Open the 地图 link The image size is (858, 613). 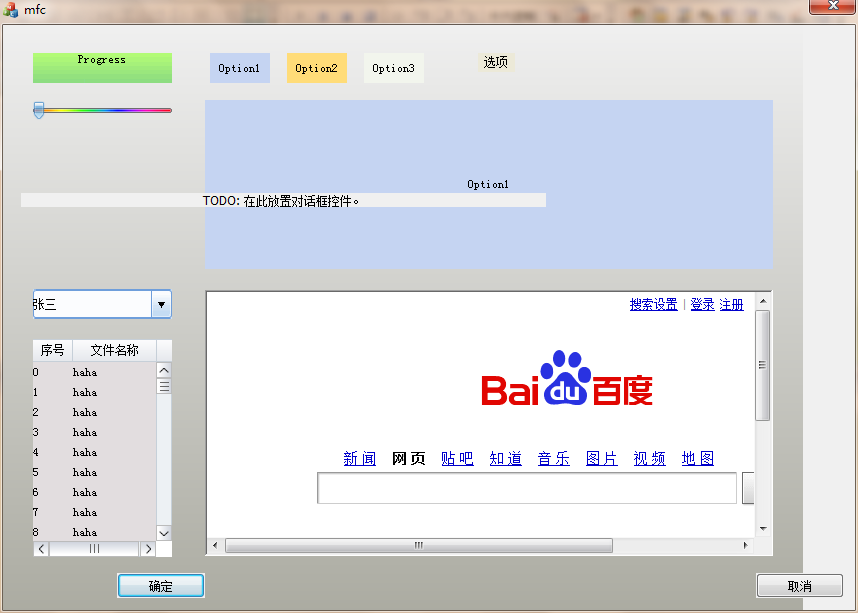(698, 458)
